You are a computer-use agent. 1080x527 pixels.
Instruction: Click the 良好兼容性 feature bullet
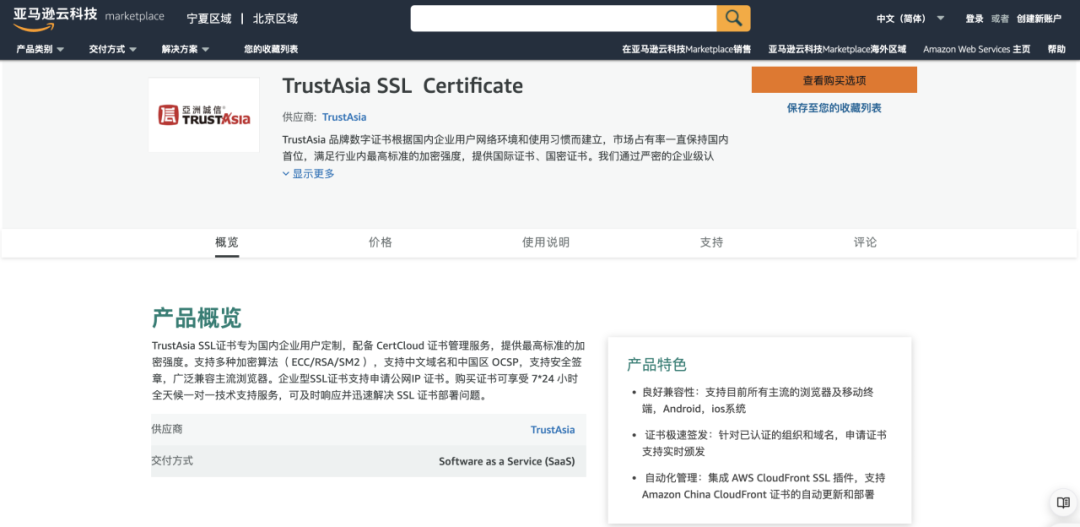[758, 400]
